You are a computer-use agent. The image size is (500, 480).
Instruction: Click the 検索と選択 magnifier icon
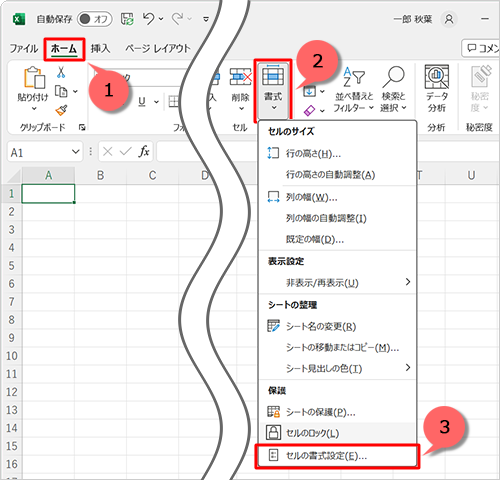click(394, 77)
